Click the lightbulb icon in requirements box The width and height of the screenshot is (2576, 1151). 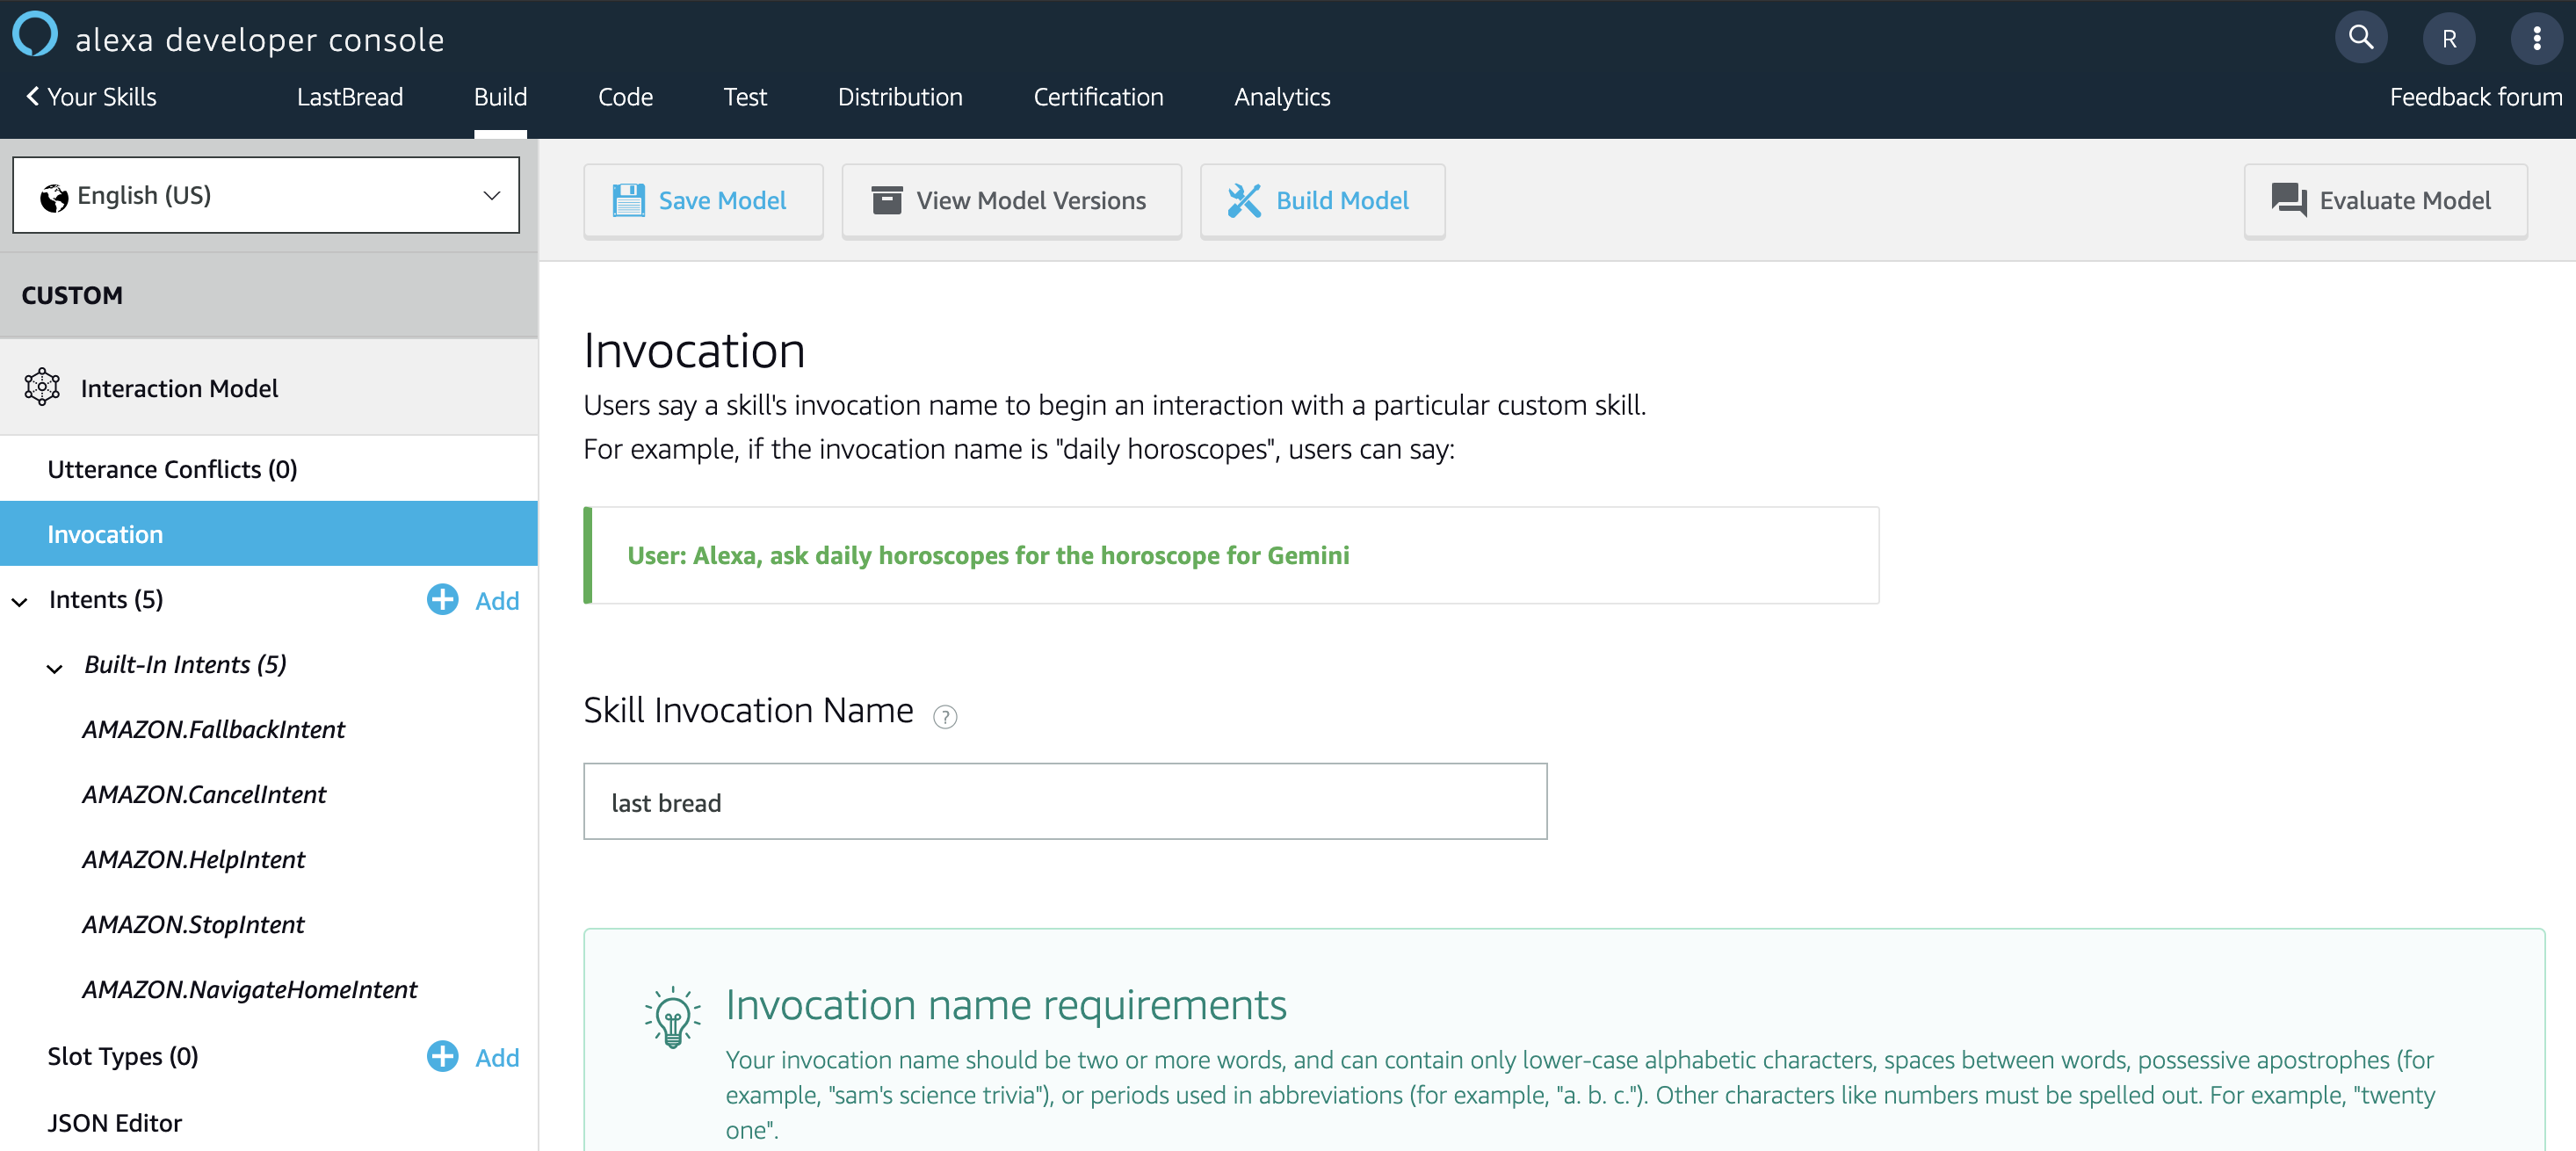672,1017
